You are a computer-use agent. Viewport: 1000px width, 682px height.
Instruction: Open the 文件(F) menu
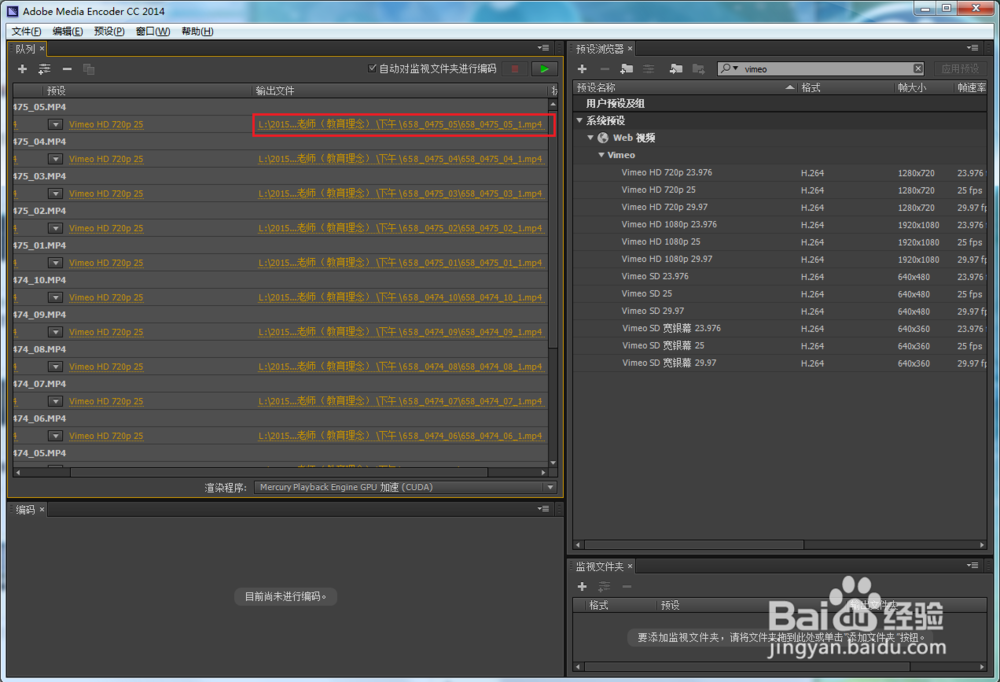click(26, 31)
